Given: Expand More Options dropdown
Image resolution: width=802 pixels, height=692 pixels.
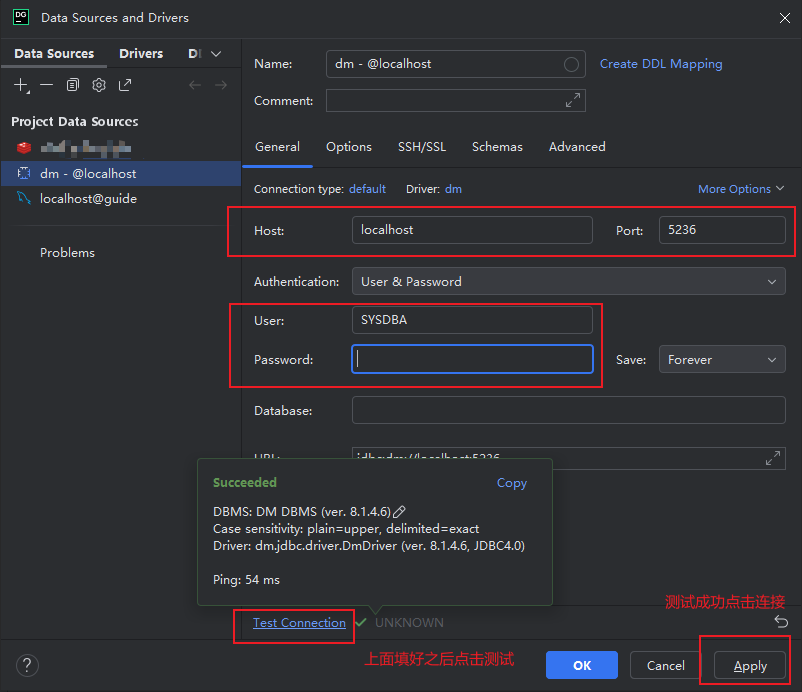Looking at the screenshot, I should [741, 189].
